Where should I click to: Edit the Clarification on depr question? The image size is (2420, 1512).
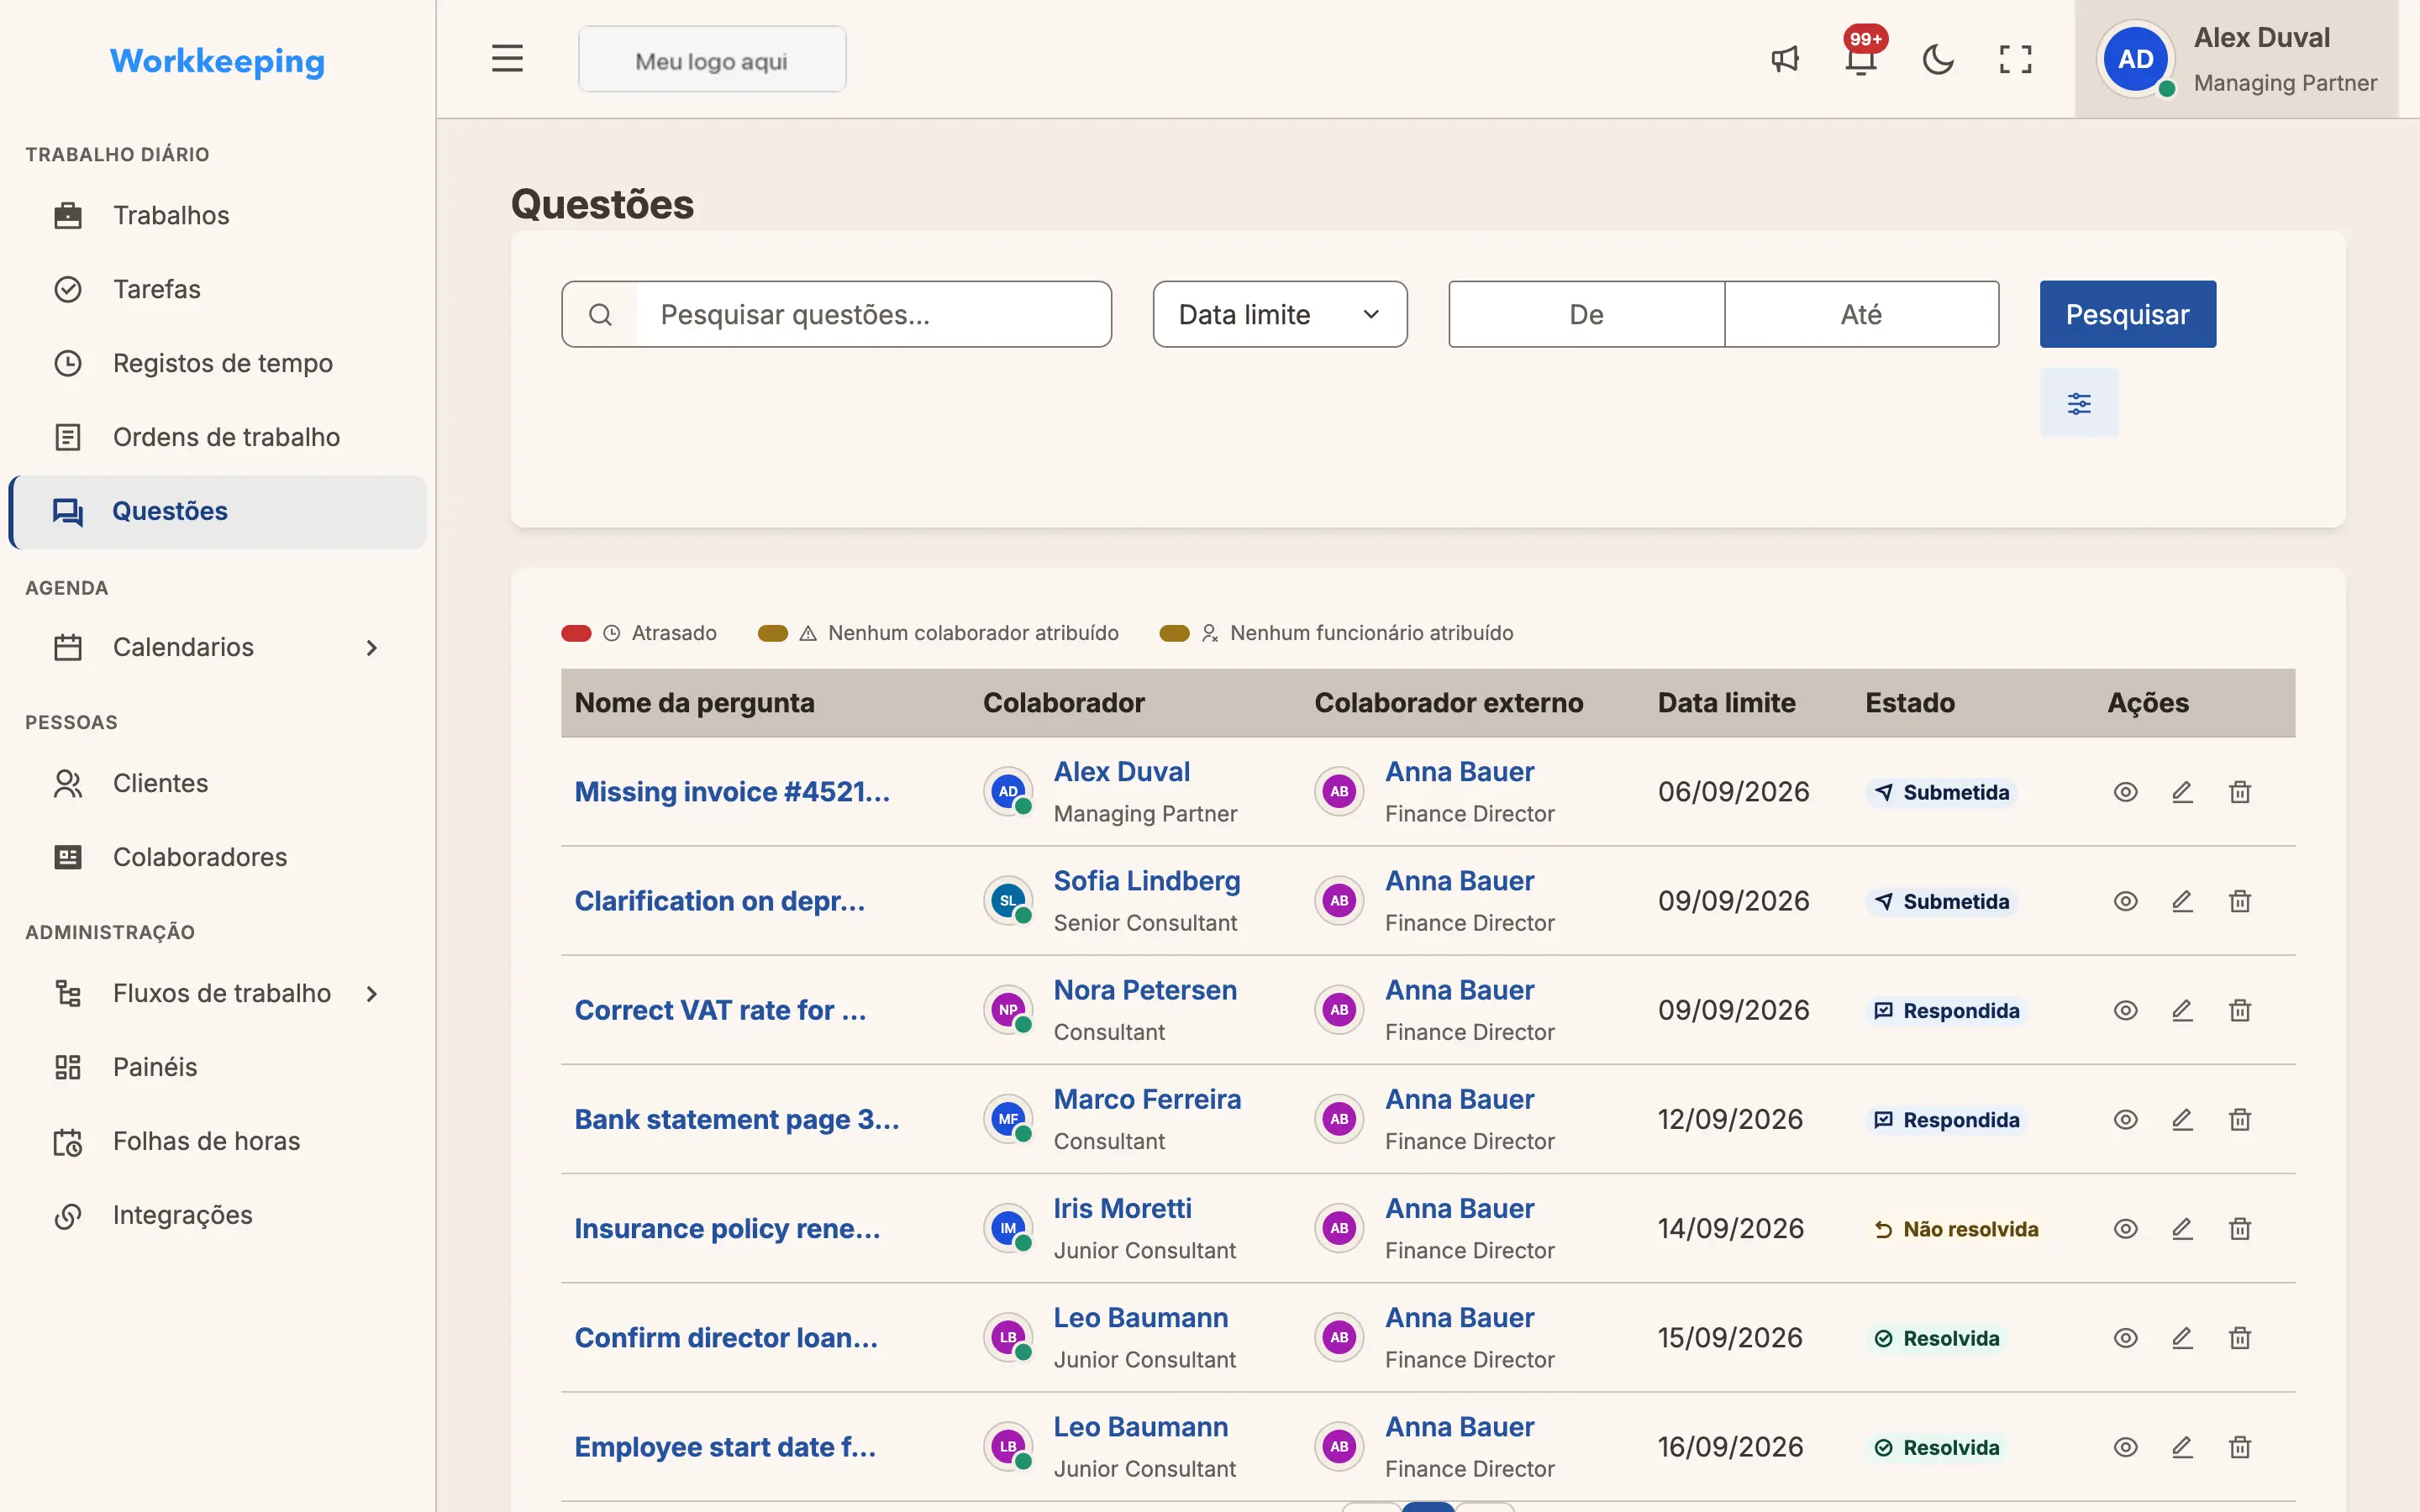2182,901
